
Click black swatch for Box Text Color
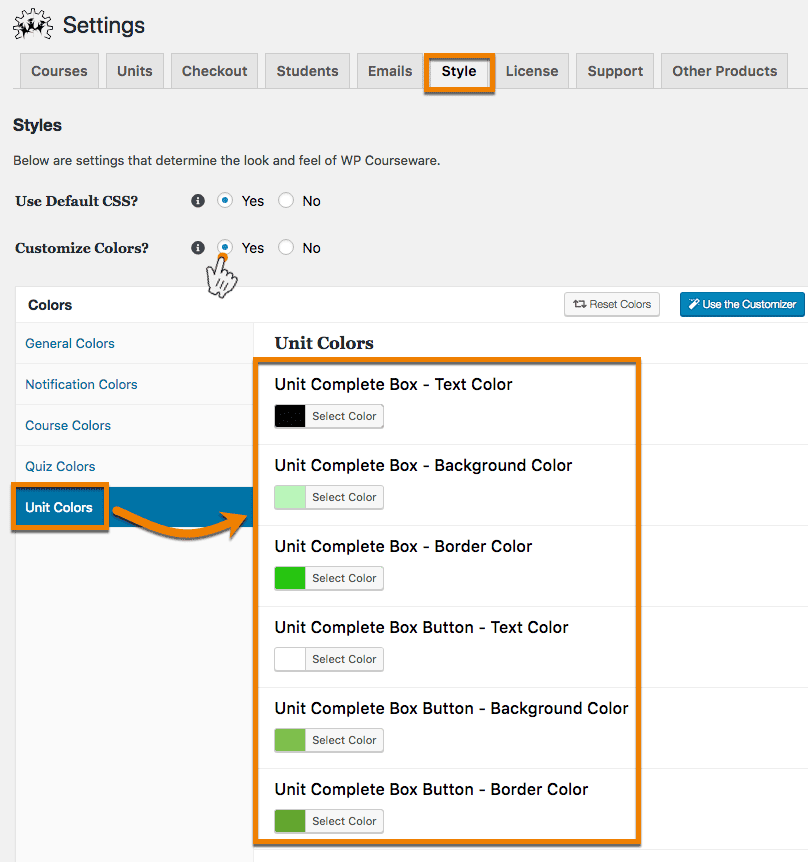(x=290, y=416)
